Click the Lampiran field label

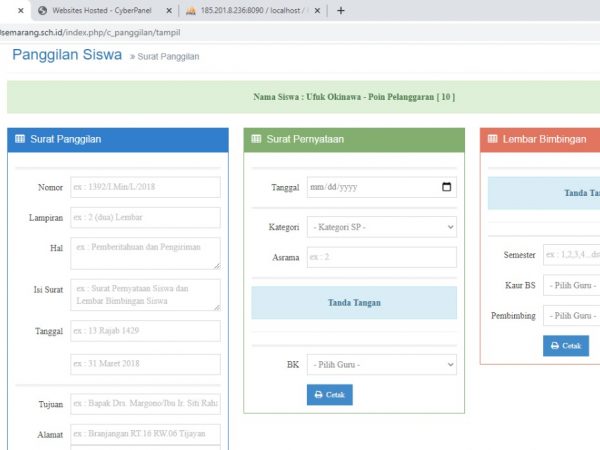click(46, 218)
